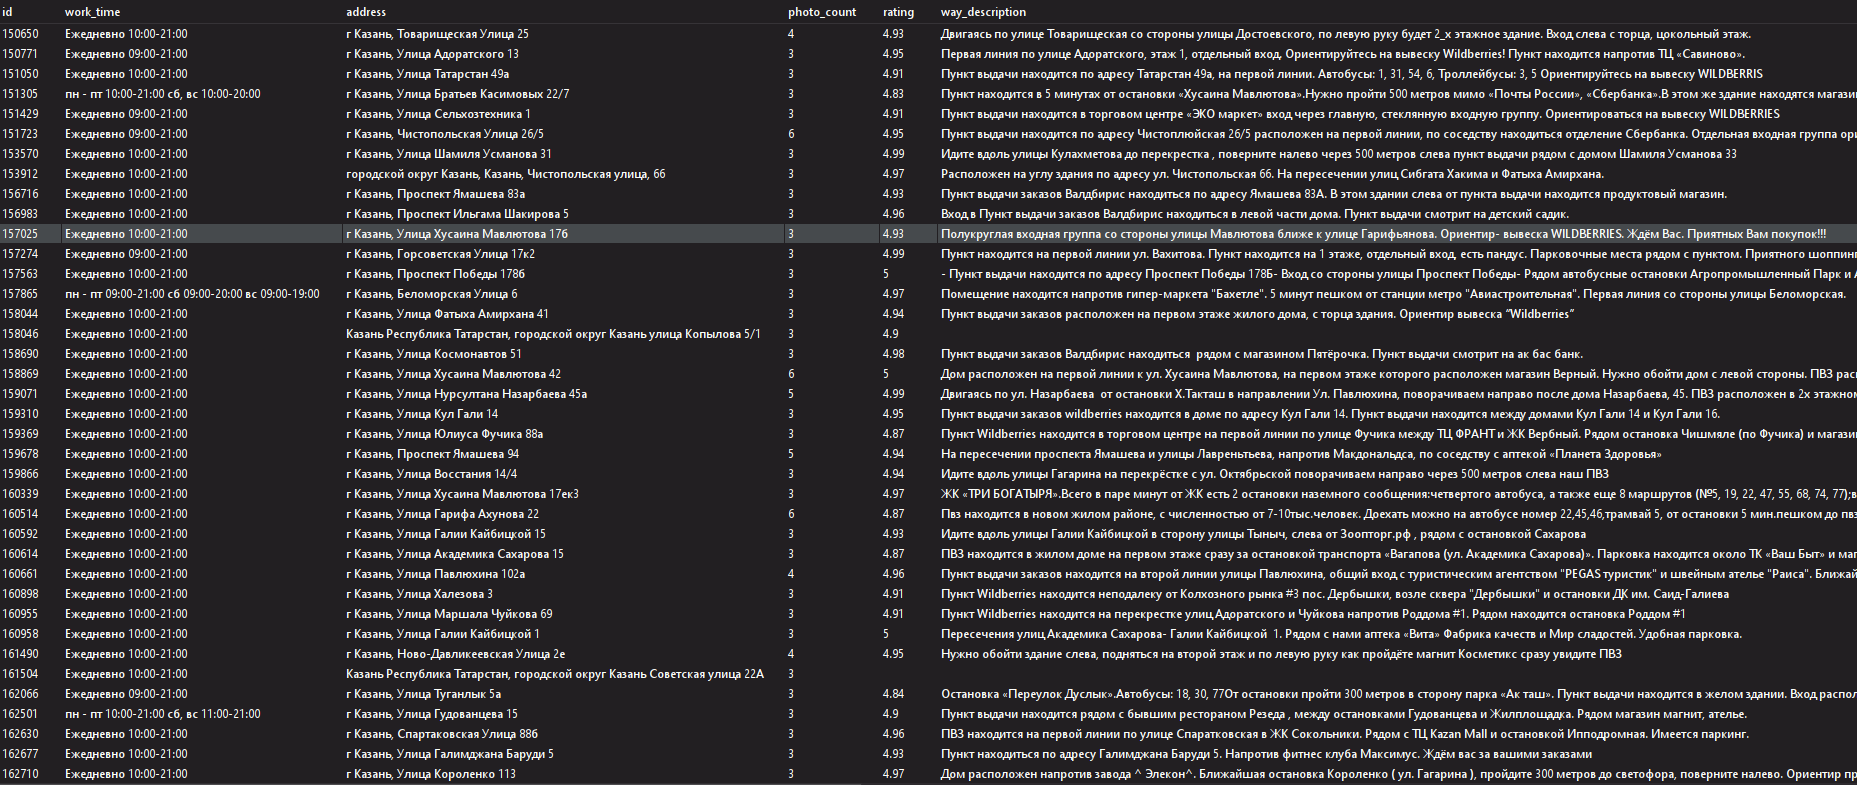1857x785 pixels.
Task: Click address 'Беломорская Улица 6'
Action: (457, 294)
